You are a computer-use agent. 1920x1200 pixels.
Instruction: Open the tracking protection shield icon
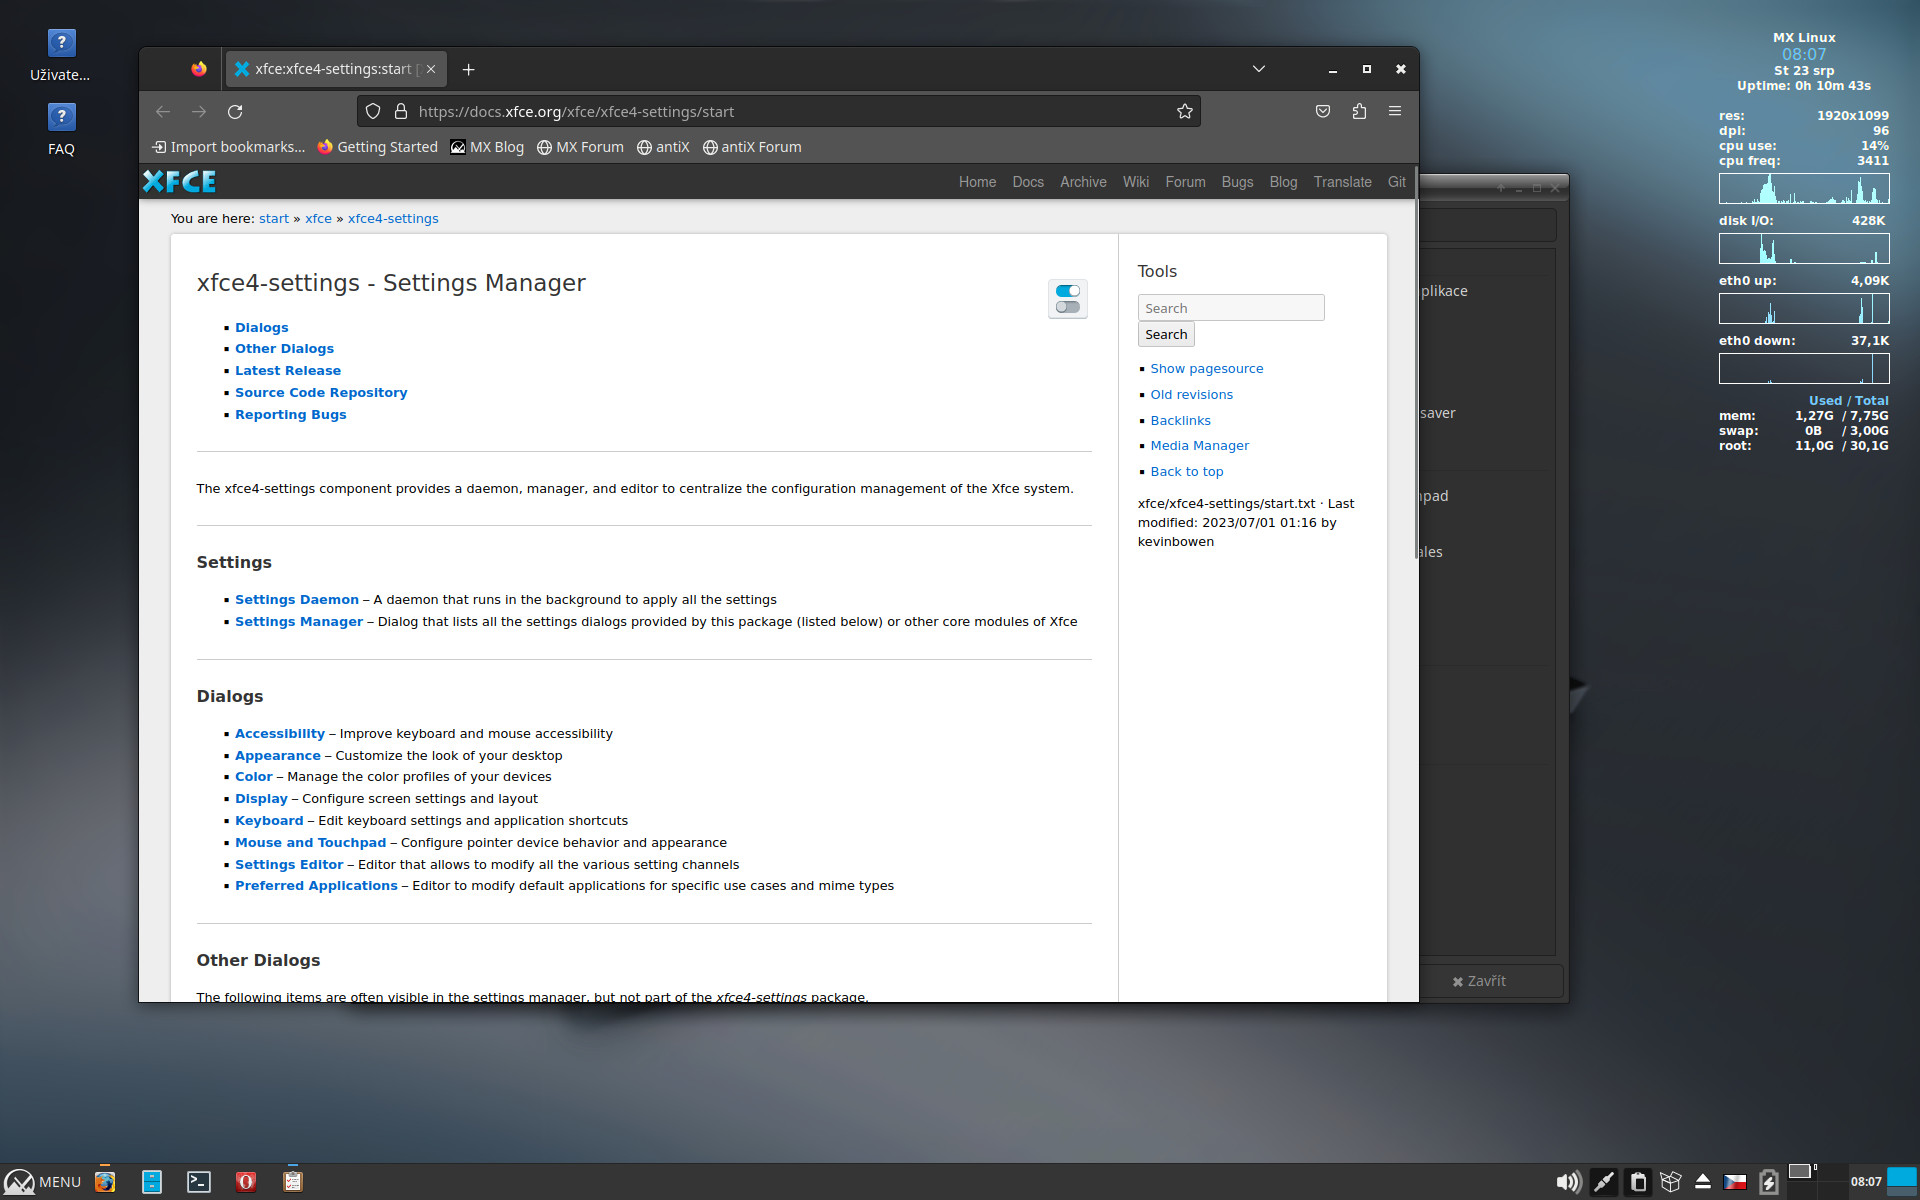click(373, 112)
